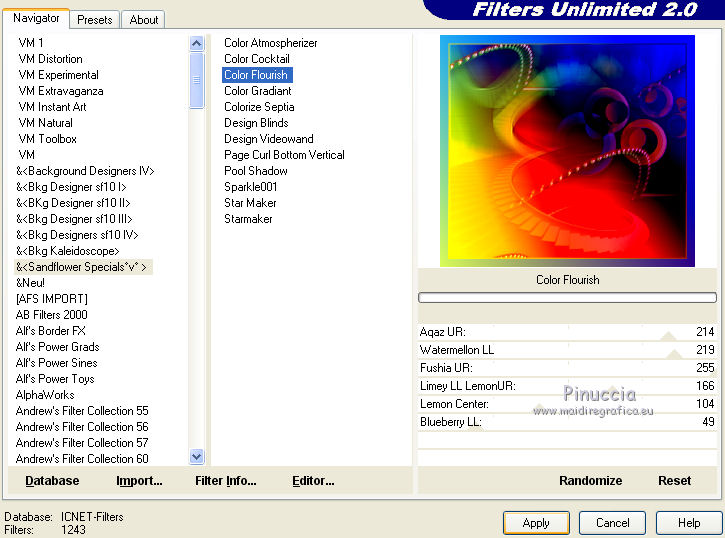This screenshot has height=538, width=725.
Task: Select the Pool Shadow filter
Action: 256,171
